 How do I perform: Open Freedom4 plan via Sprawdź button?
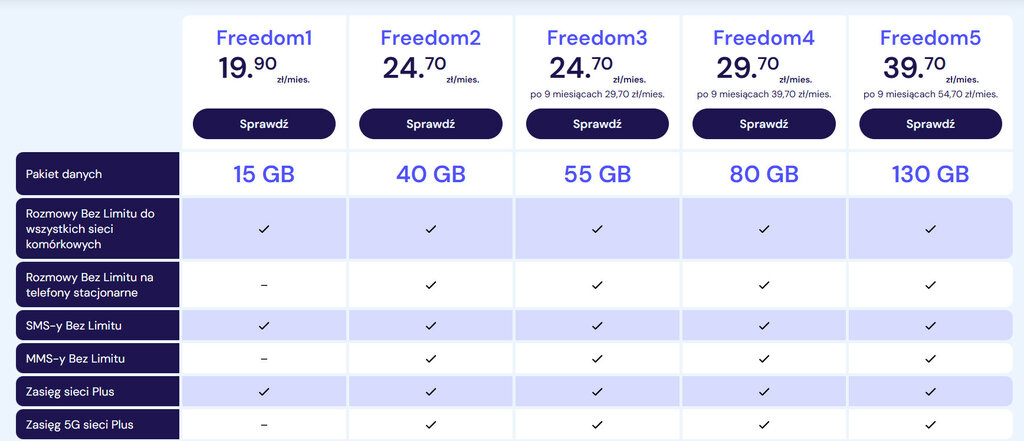(764, 124)
